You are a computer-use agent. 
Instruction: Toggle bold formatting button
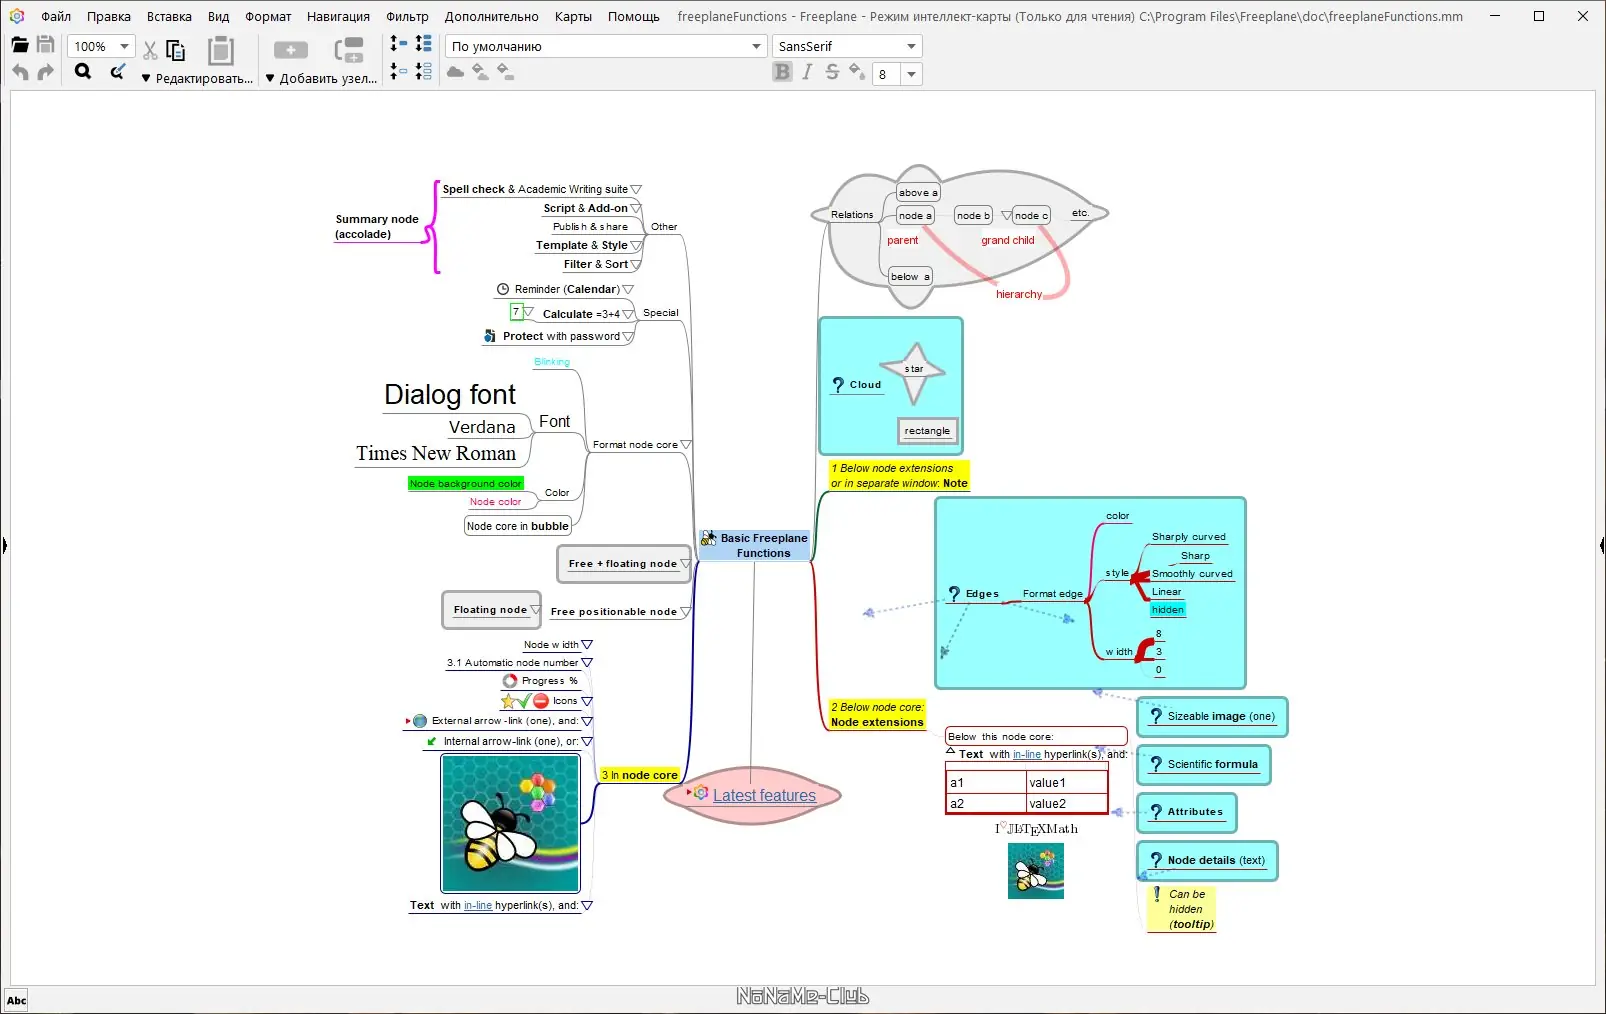tap(782, 72)
